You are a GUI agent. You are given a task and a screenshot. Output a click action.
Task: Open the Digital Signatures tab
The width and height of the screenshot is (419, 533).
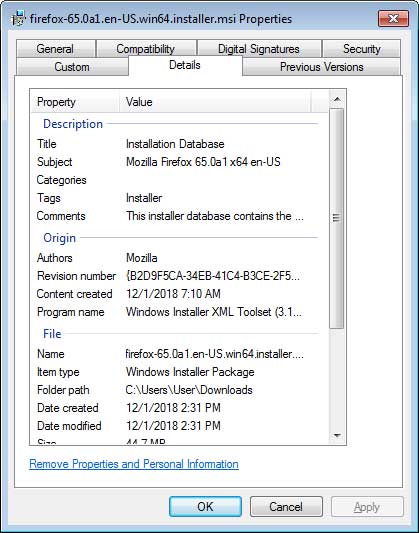pos(259,49)
